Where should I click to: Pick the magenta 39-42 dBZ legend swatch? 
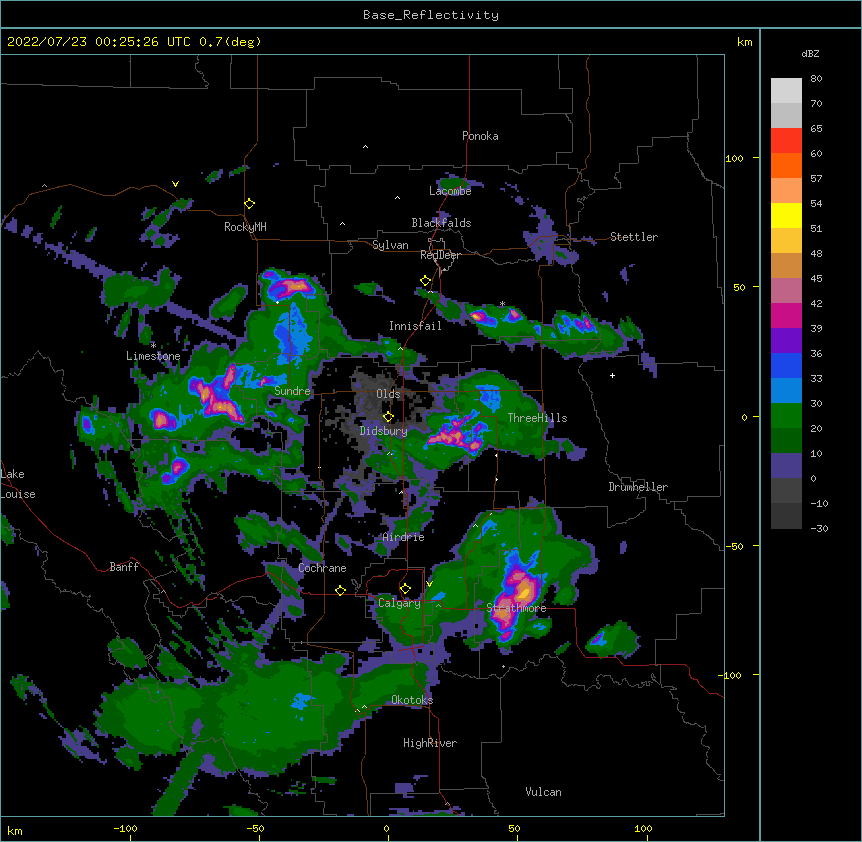pos(786,315)
